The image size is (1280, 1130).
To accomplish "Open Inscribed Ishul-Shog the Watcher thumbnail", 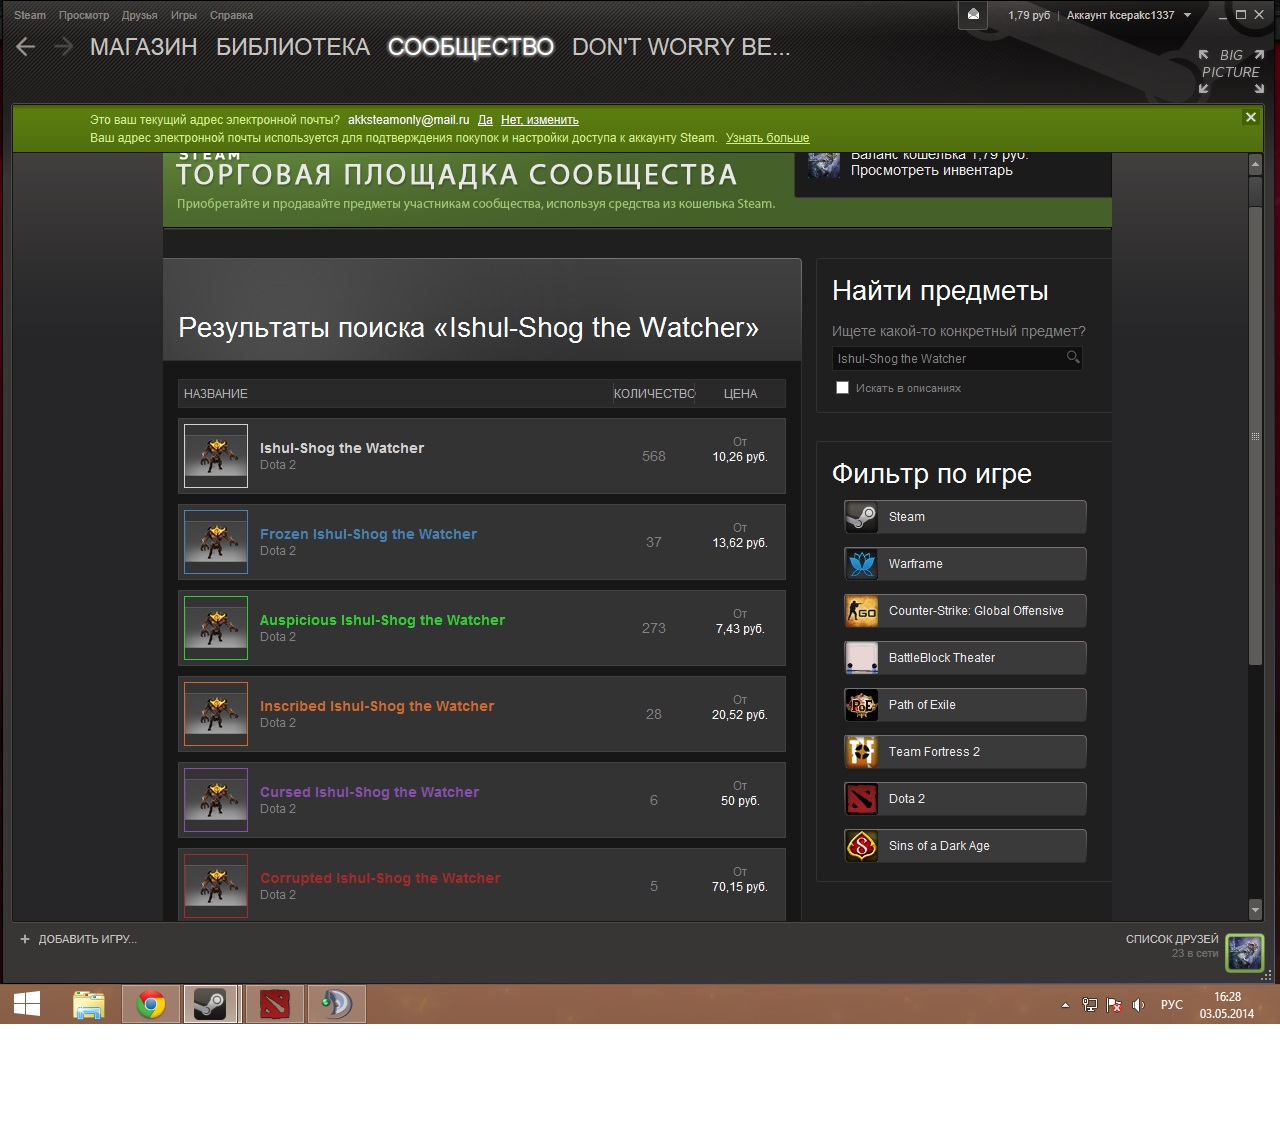I will [x=216, y=714].
